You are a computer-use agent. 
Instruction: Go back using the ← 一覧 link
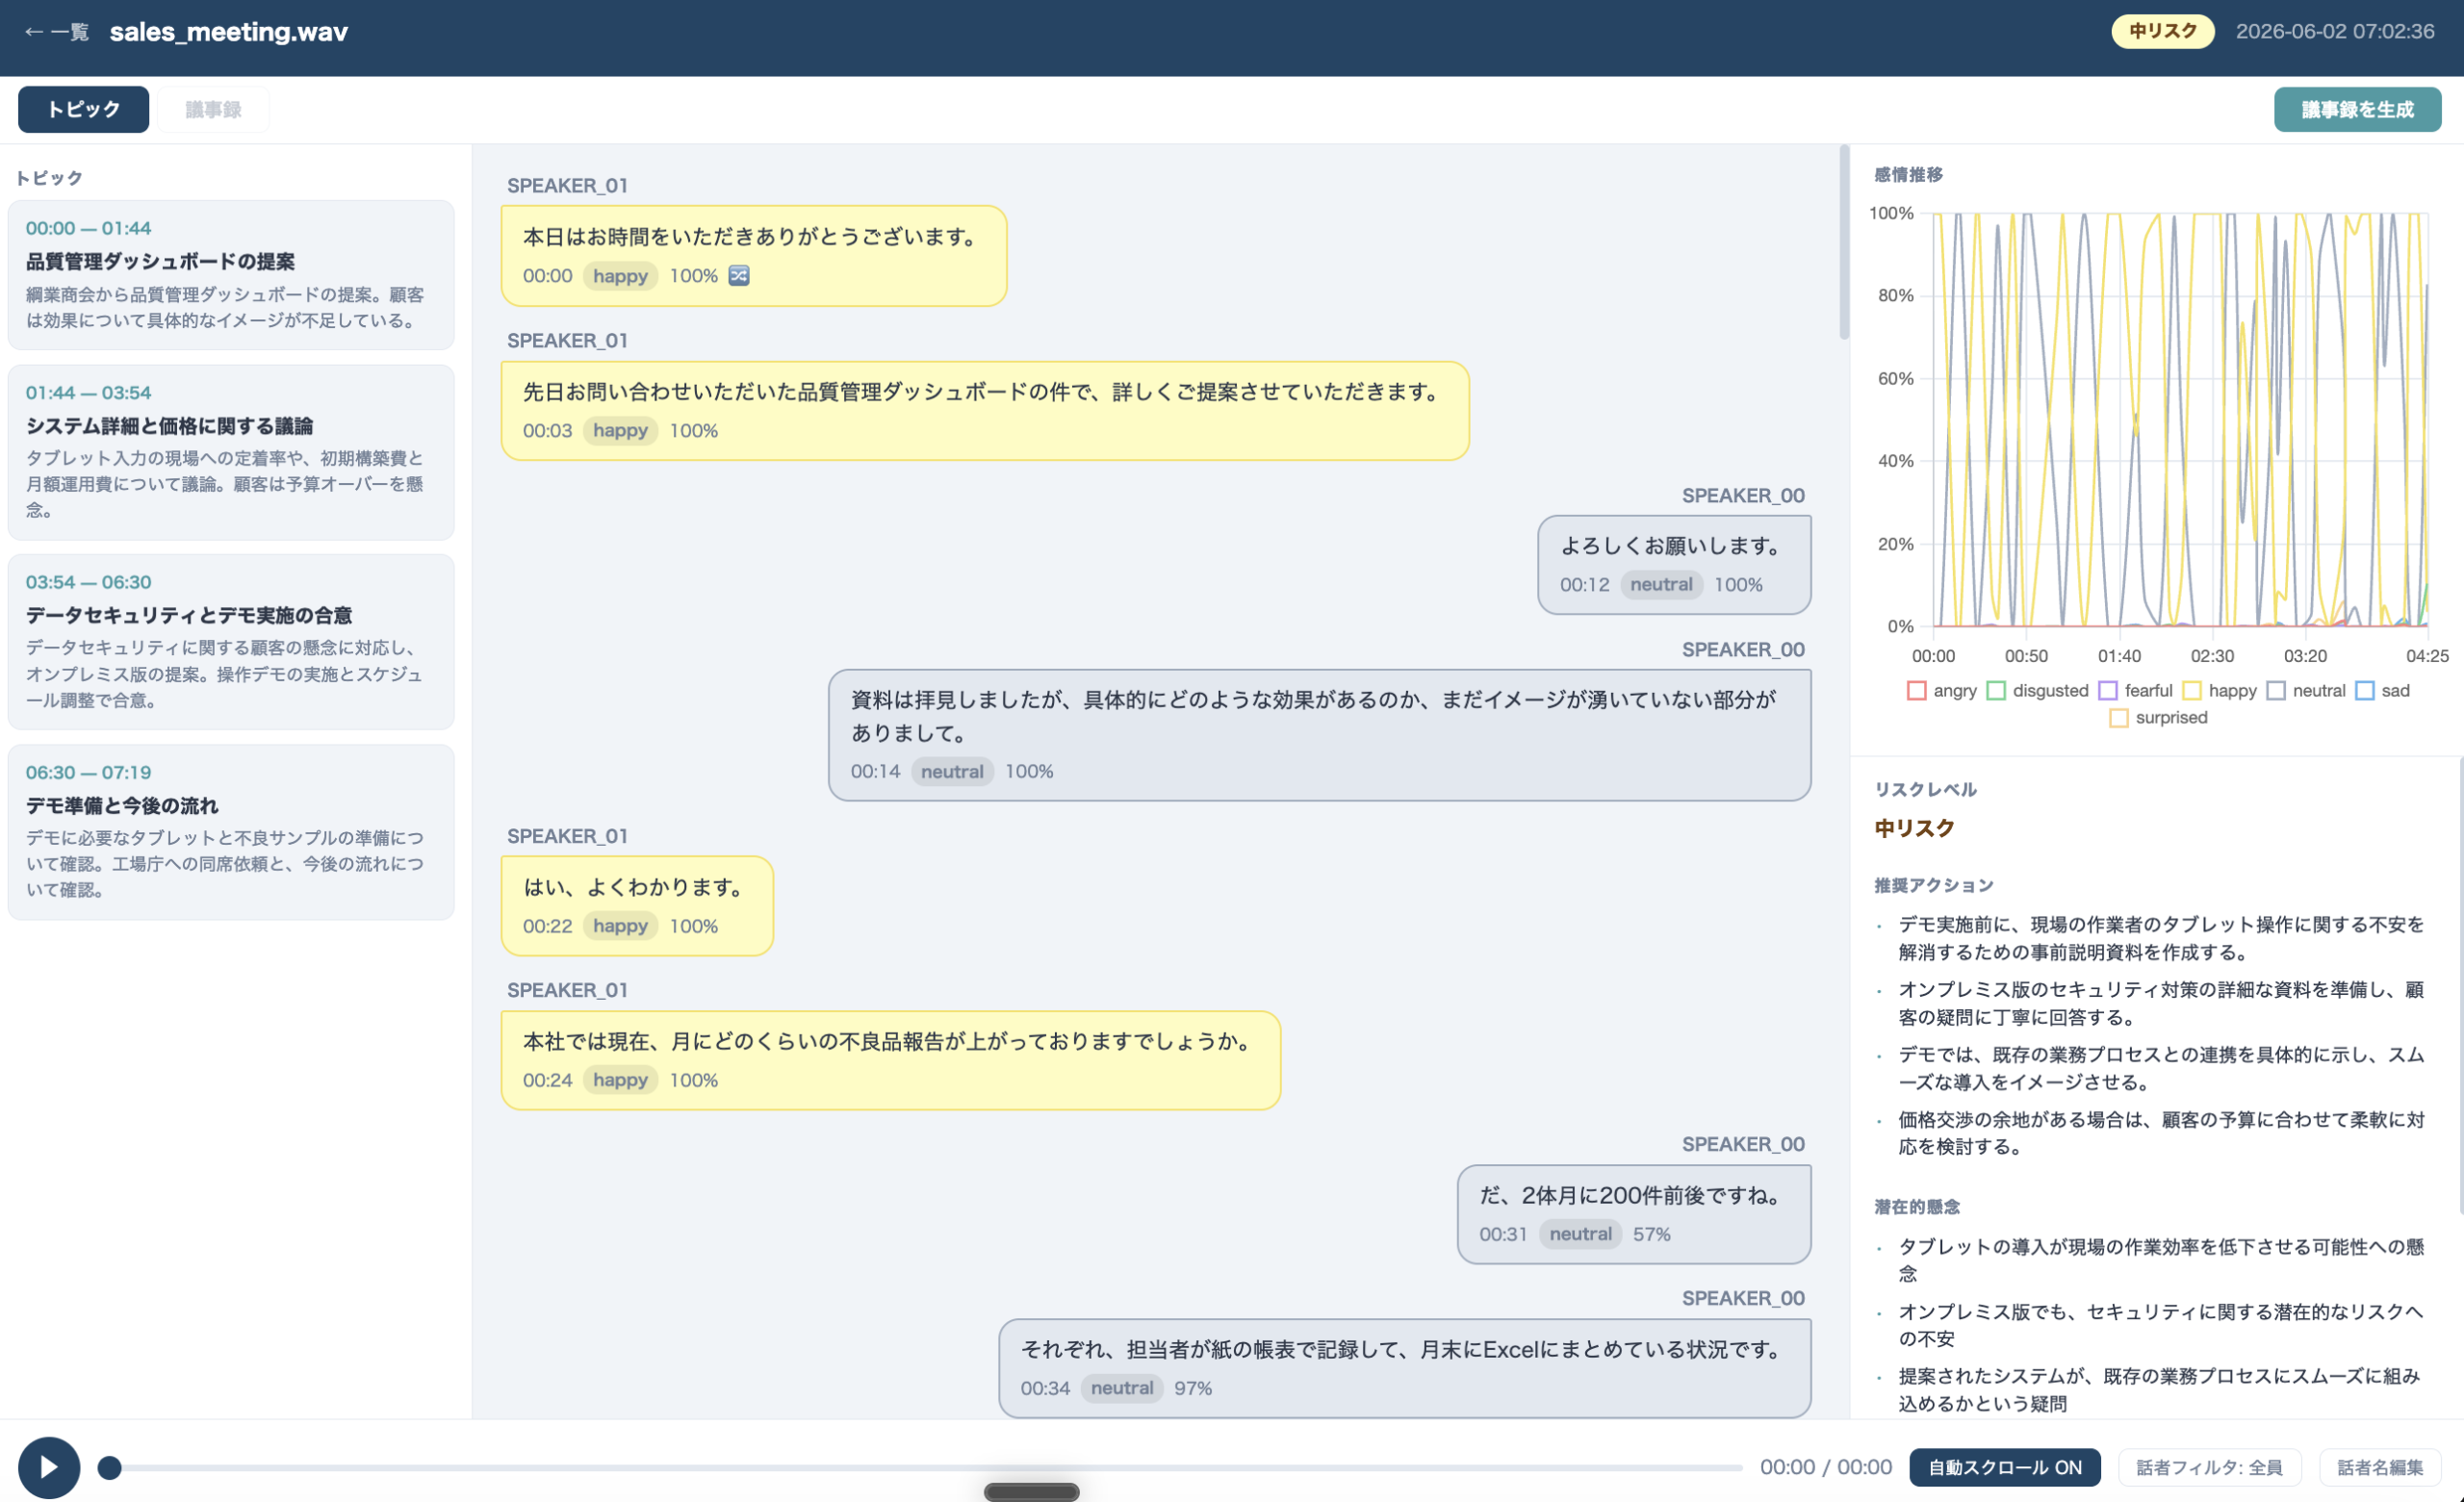click(x=56, y=32)
